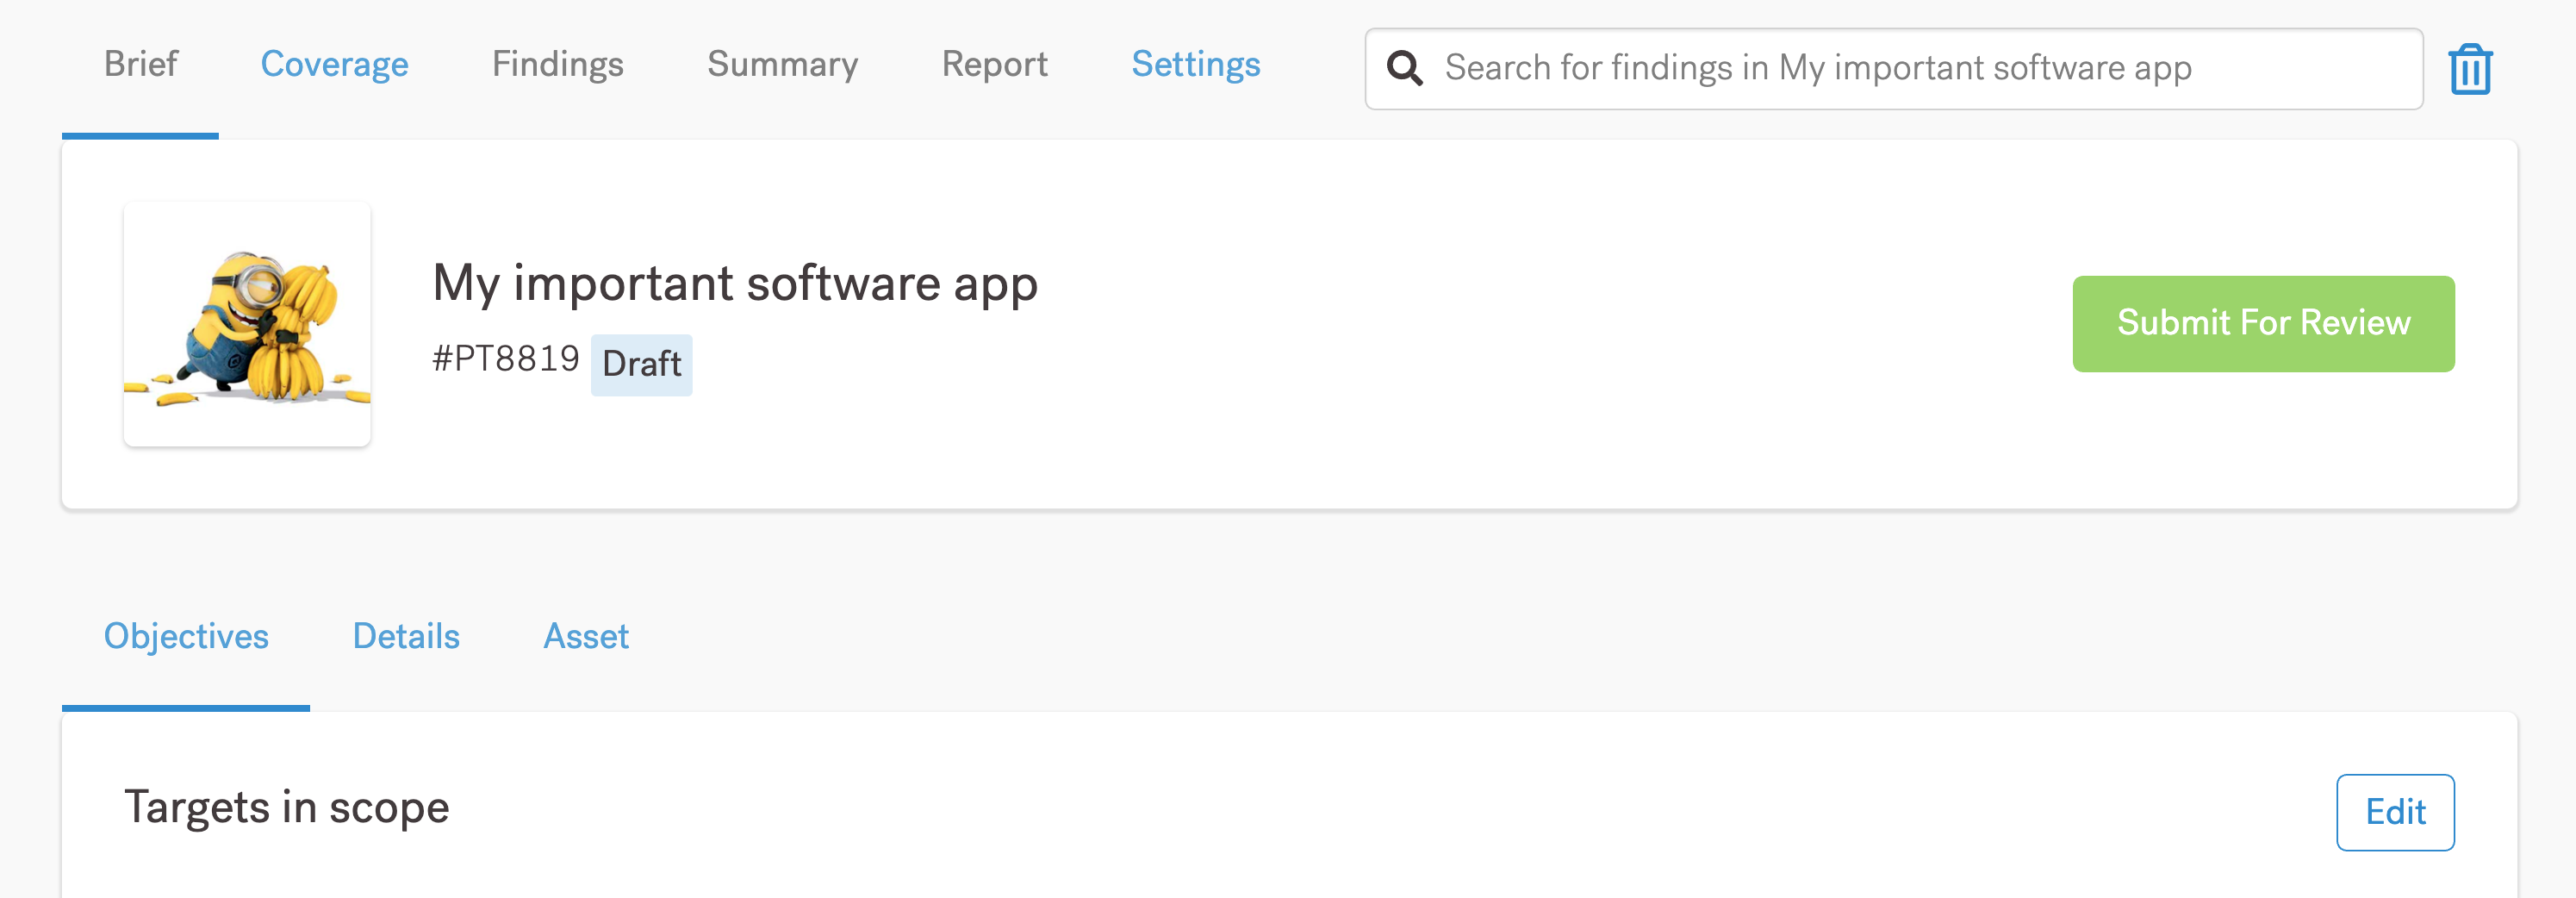The width and height of the screenshot is (2576, 898).
Task: Click Edit for Targets in scope
Action: pos(2394,811)
